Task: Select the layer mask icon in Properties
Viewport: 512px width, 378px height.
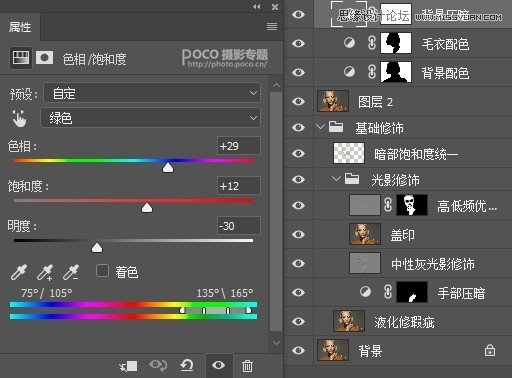Action: point(44,57)
